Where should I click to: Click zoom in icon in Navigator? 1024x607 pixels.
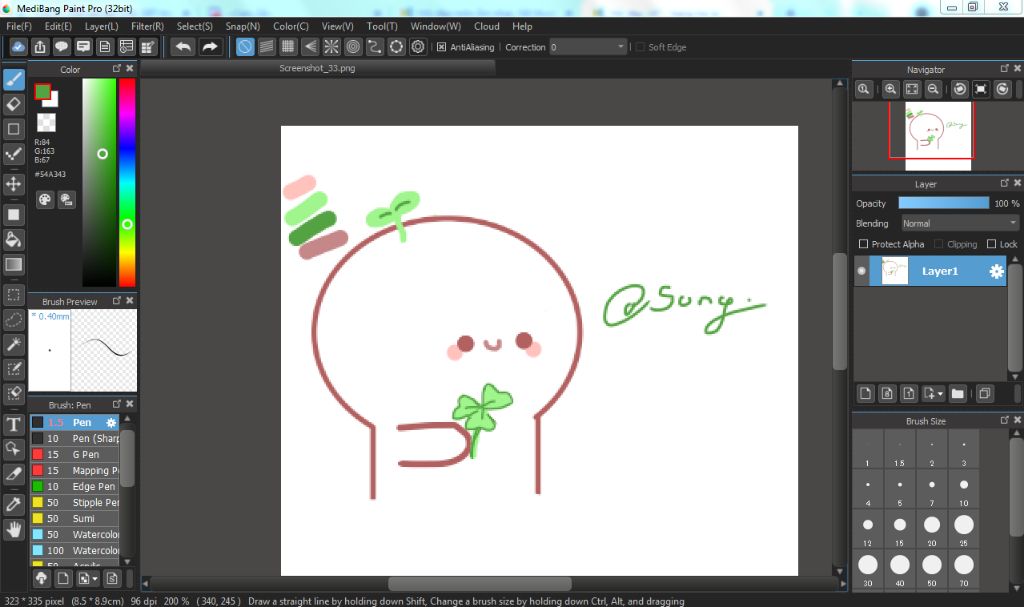pos(890,90)
